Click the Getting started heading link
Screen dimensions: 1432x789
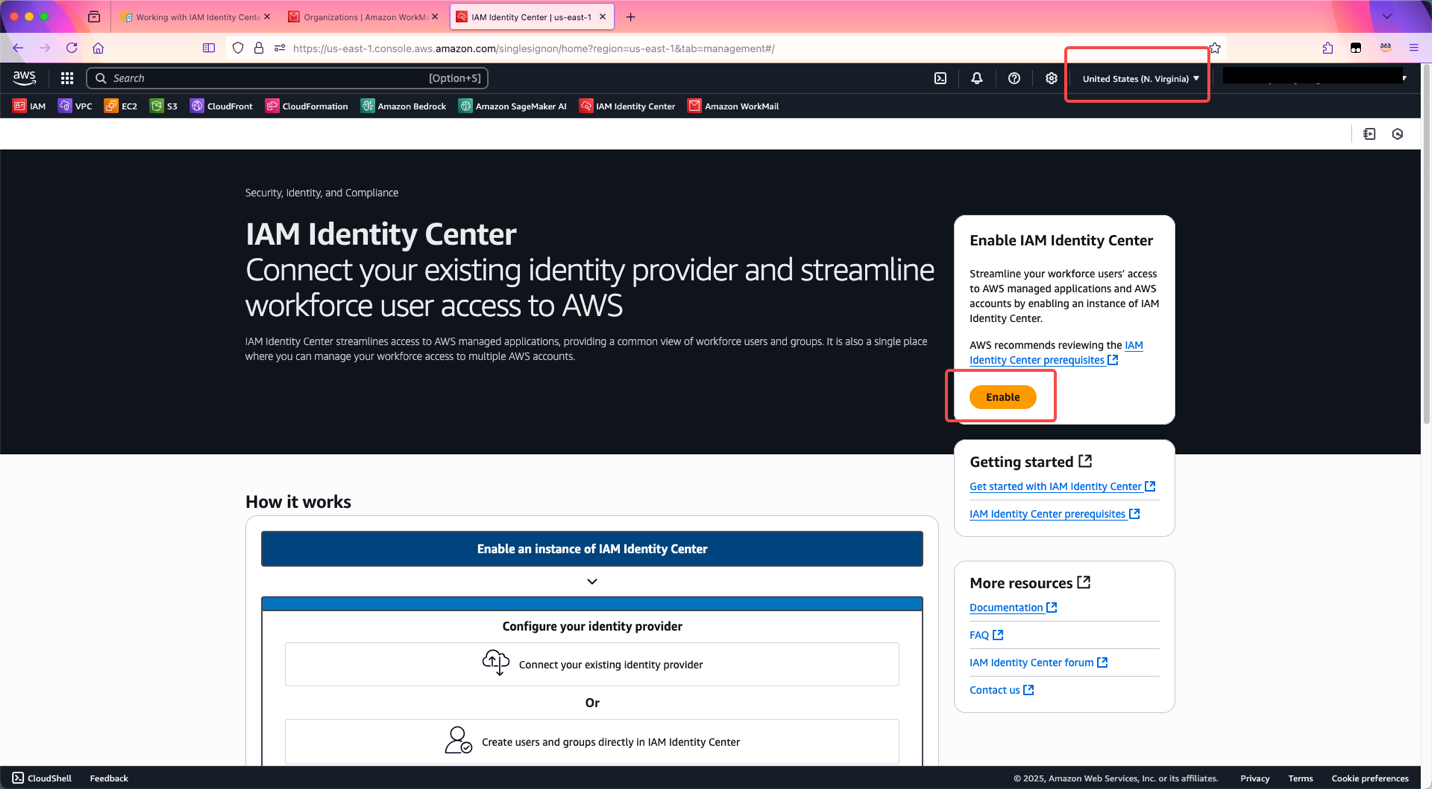pos(1030,462)
